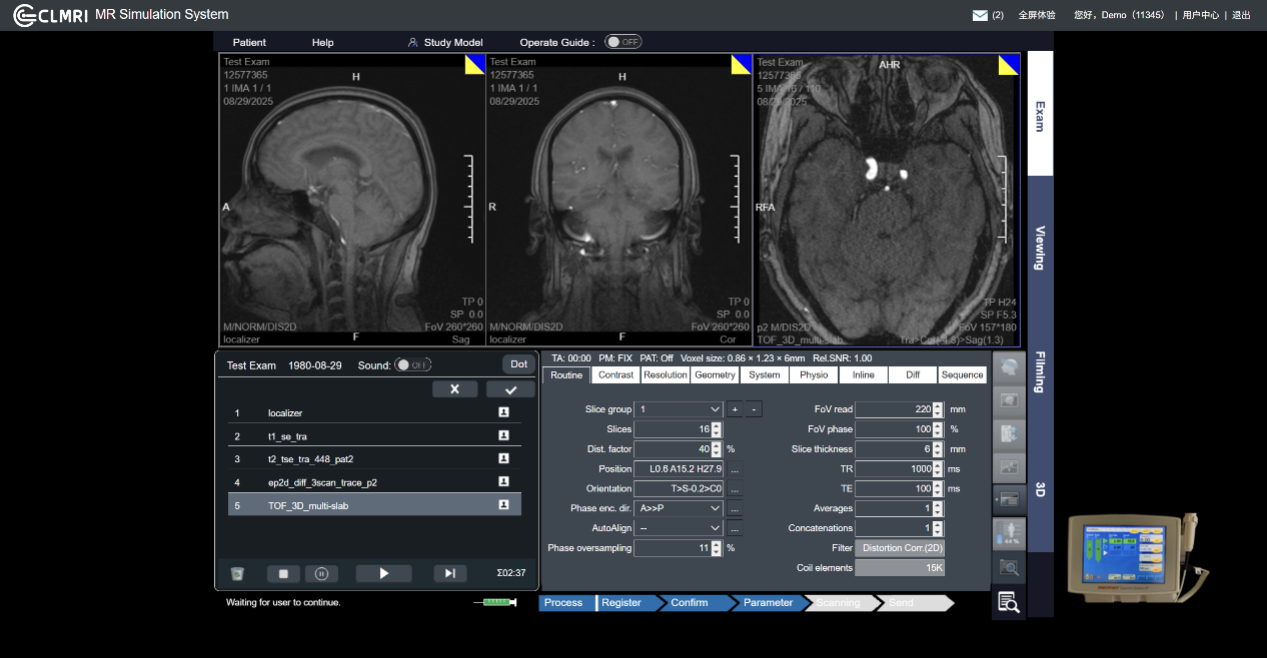The height and width of the screenshot is (658, 1267).
Task: Click the Dot button
Action: (x=518, y=364)
